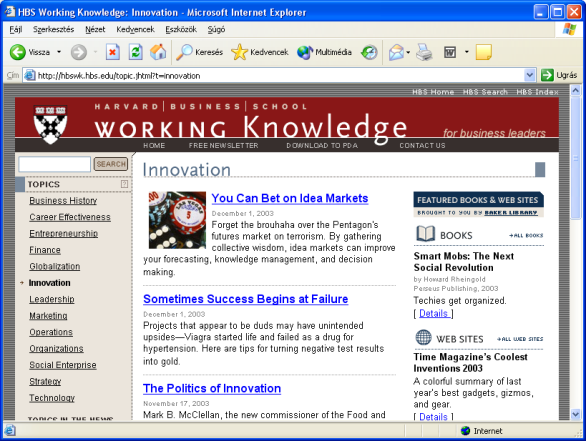
Task: Click the HBS Search top link
Action: [x=485, y=92]
